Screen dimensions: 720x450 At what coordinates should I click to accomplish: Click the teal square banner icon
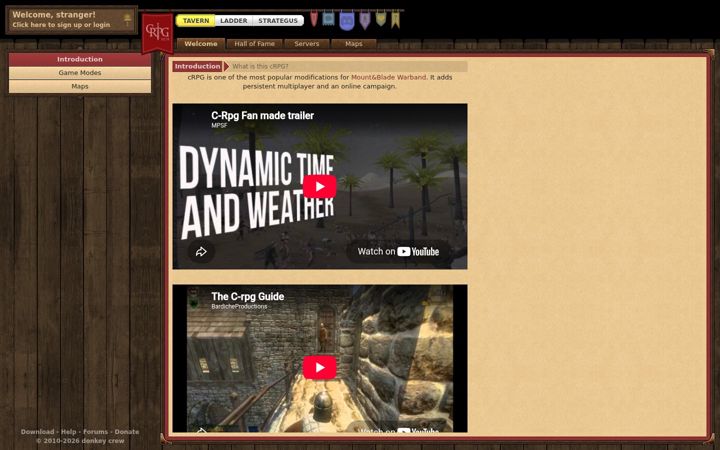point(328,18)
